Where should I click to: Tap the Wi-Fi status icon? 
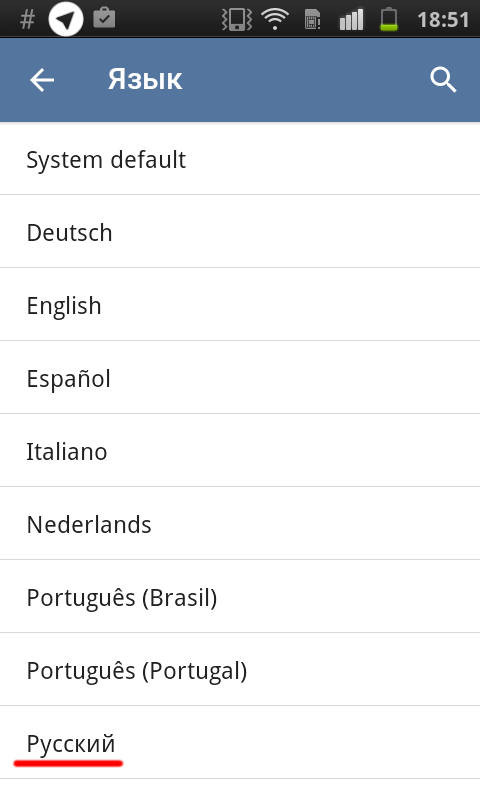coord(274,19)
